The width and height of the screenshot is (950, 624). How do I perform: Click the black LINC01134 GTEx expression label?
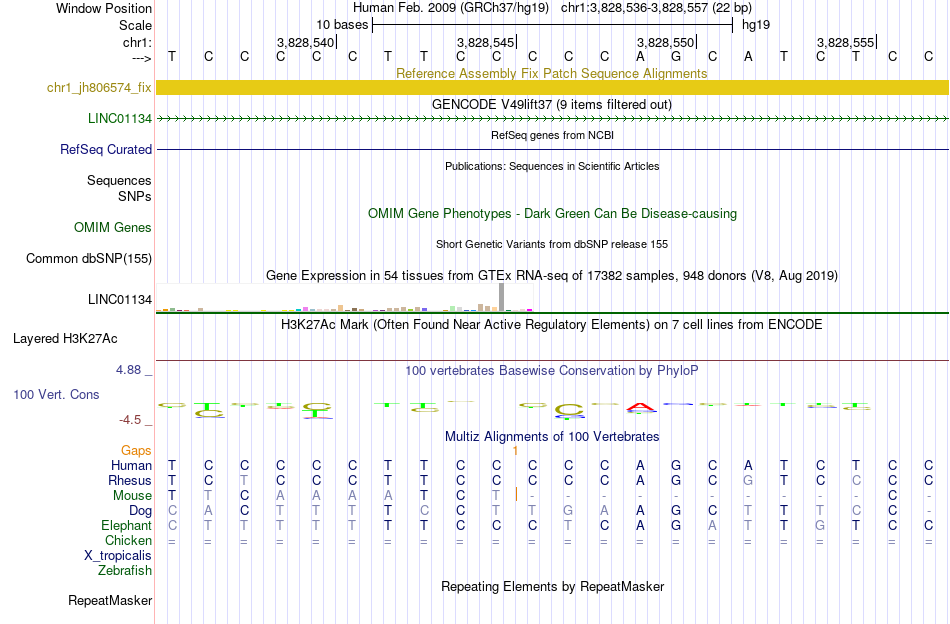click(x=119, y=299)
